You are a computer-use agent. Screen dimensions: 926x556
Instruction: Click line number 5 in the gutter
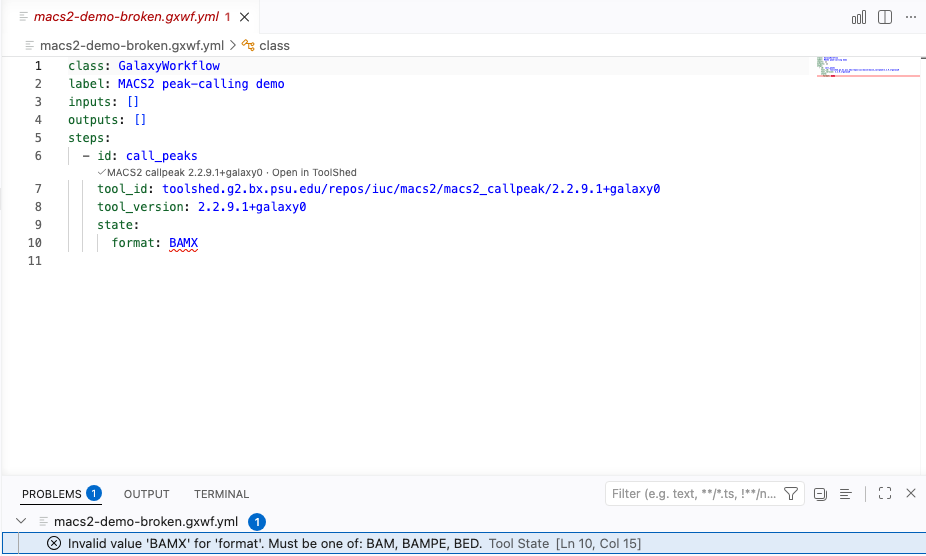pos(38,138)
